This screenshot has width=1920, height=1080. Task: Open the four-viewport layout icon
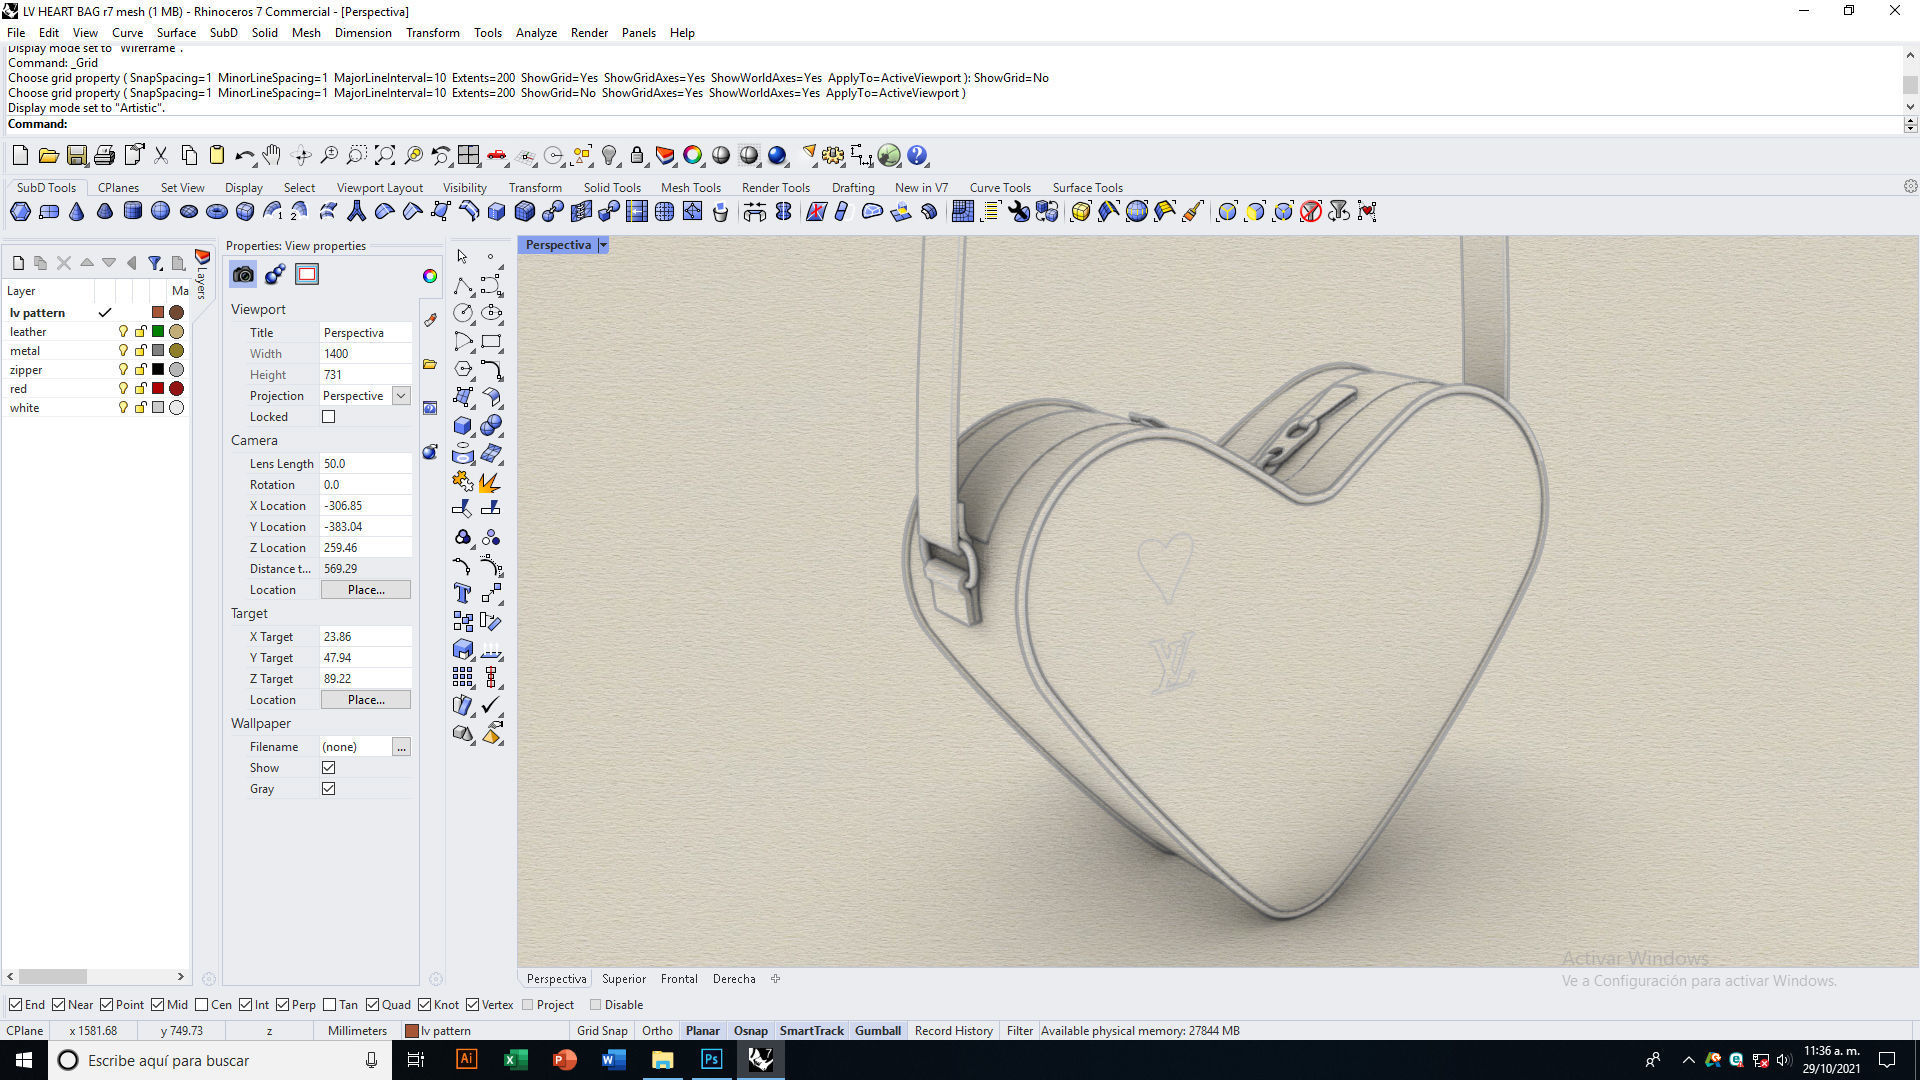pos(468,156)
